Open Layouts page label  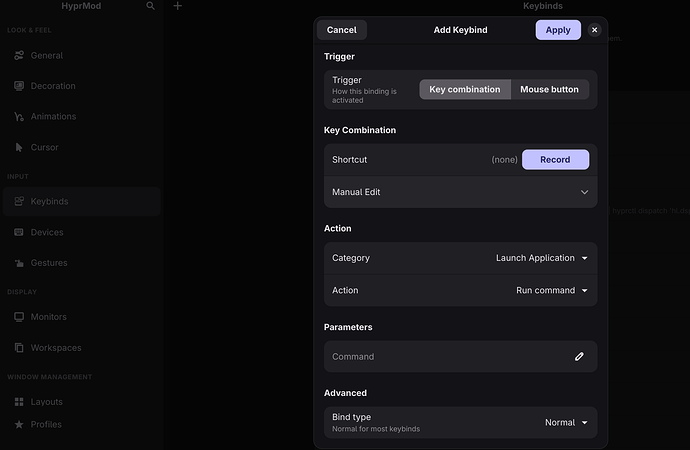click(46, 402)
